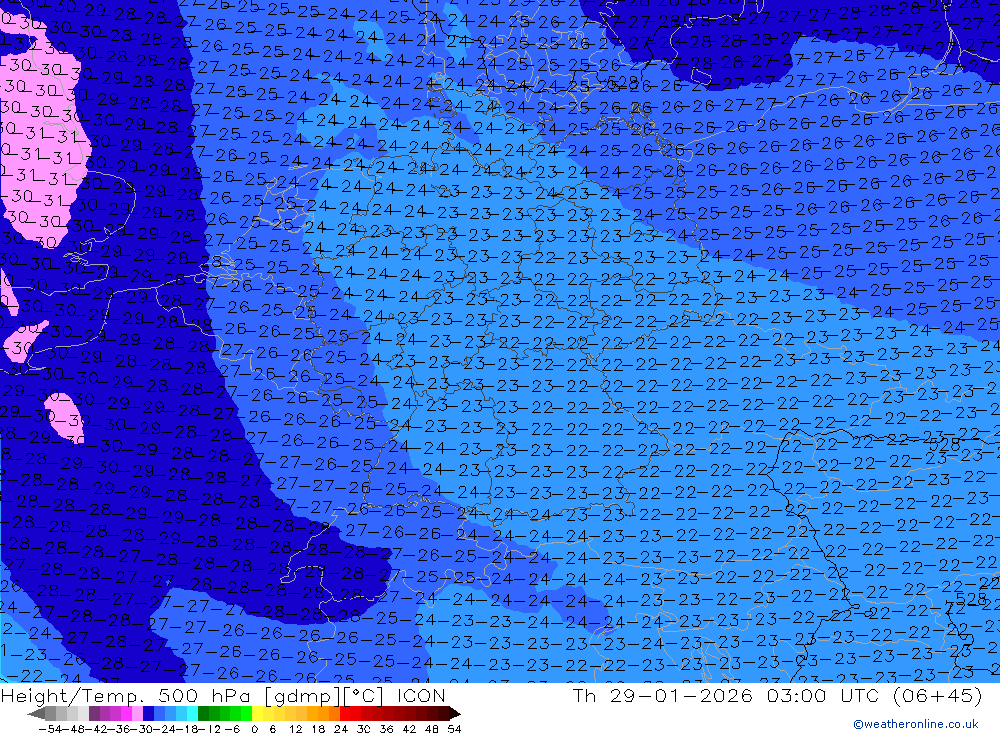Screen dimensions: 1000x733
Task: Click the '-54' legend scale label
Action: click(50, 729)
